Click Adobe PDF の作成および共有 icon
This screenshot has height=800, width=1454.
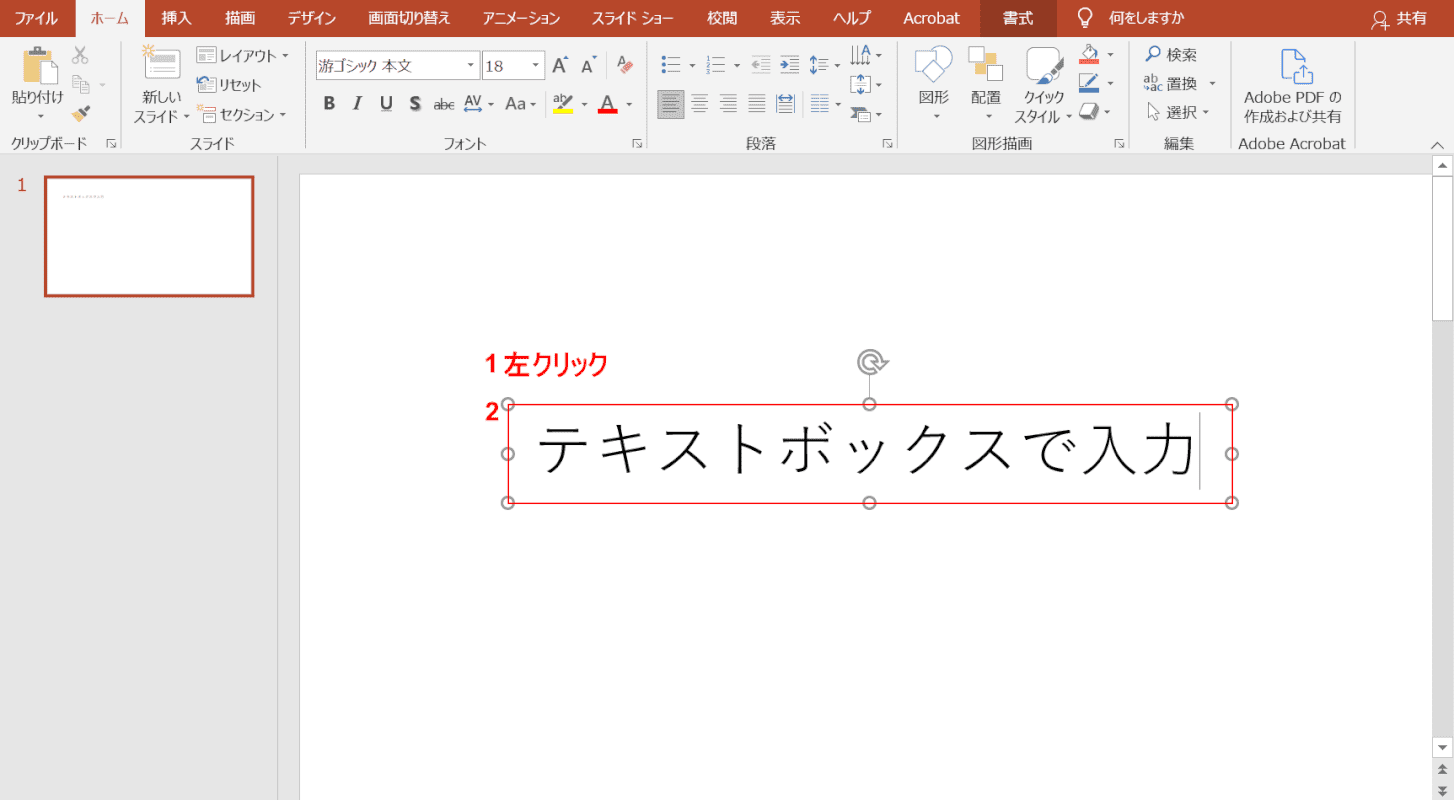click(x=1295, y=67)
